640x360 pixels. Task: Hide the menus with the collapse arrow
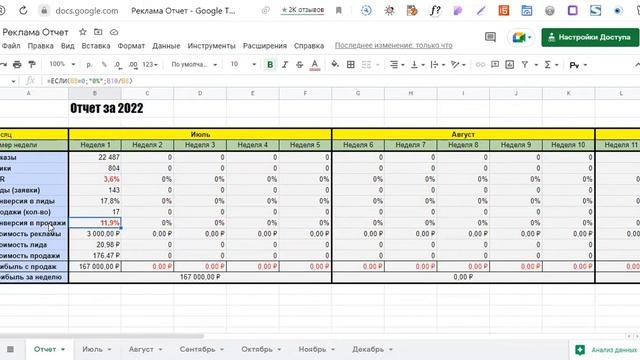pos(637,64)
